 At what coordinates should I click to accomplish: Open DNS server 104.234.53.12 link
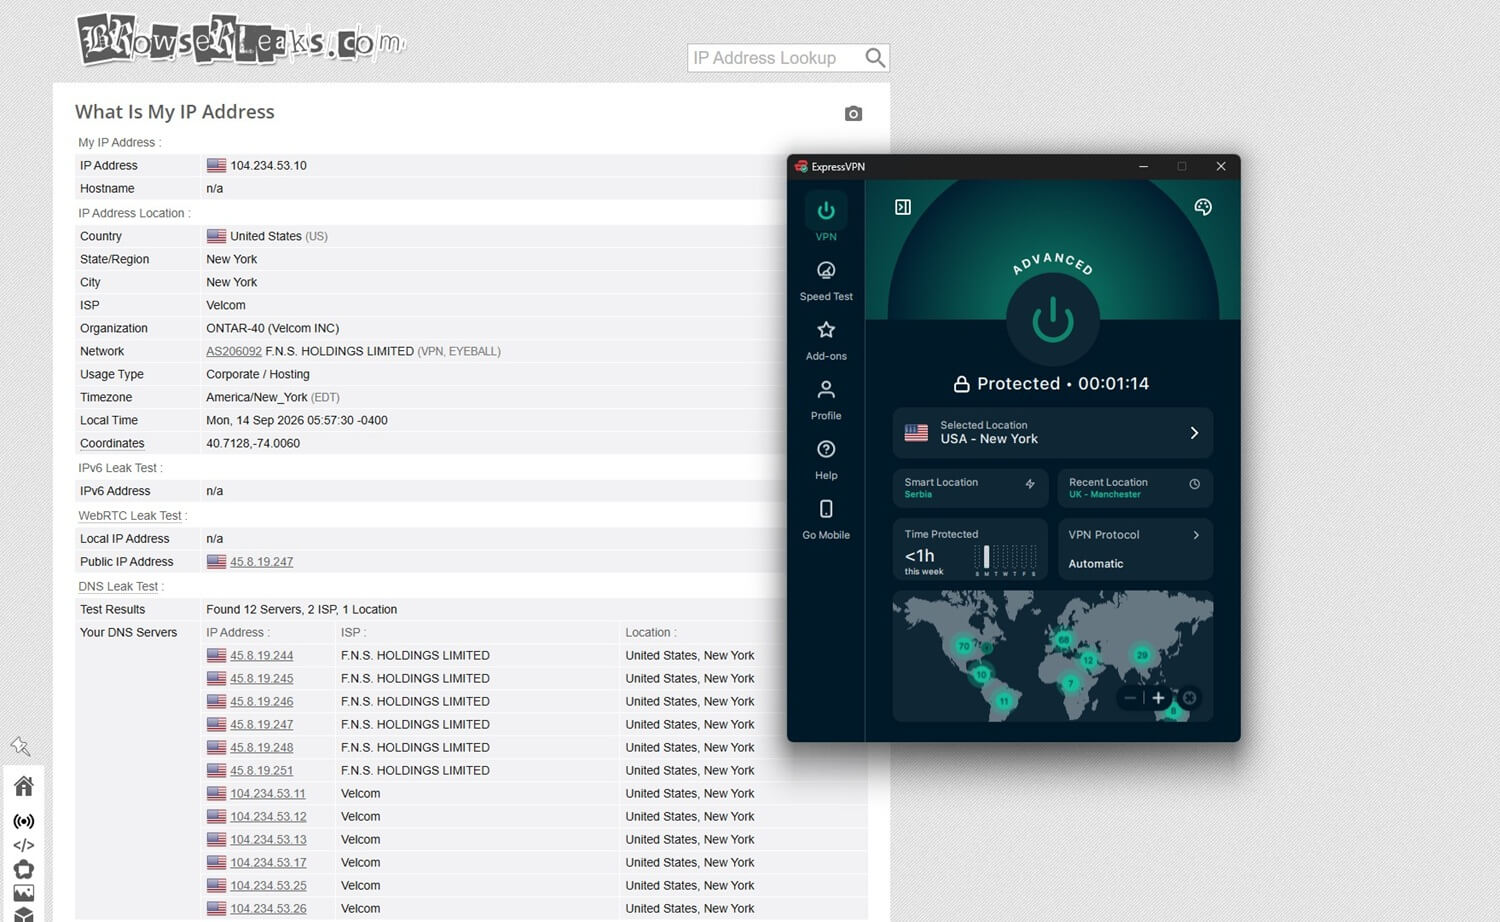click(x=268, y=817)
